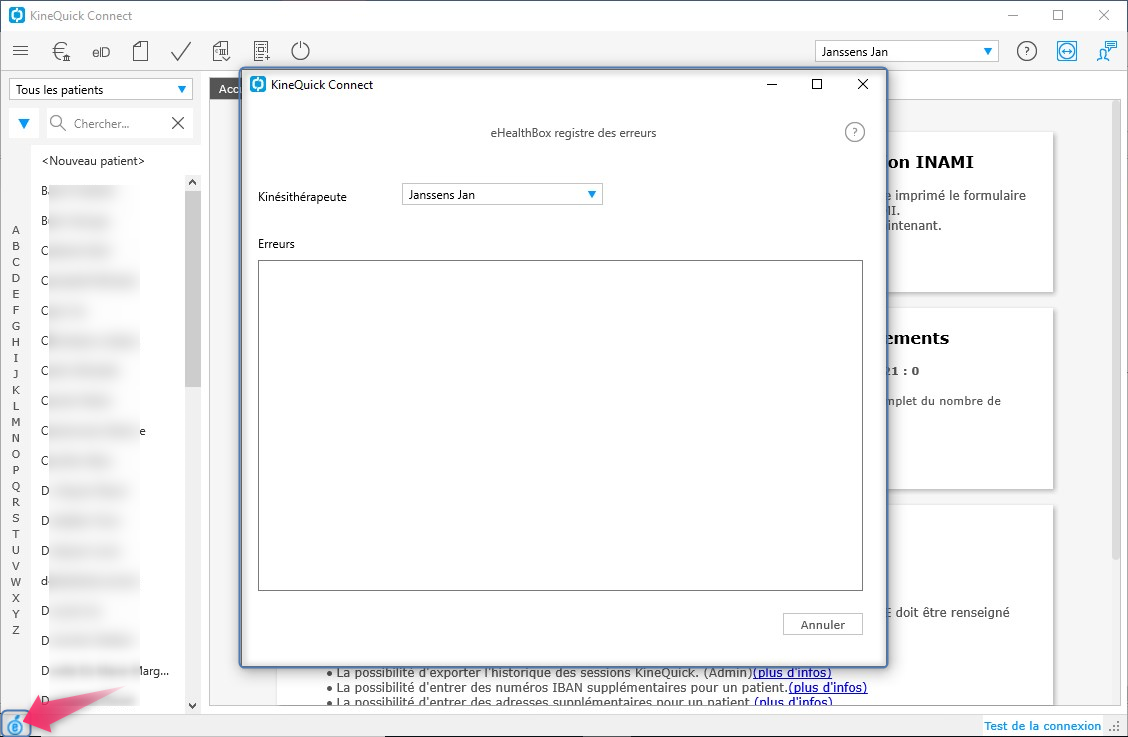Open the patient filter arrow dropdown

[24, 123]
